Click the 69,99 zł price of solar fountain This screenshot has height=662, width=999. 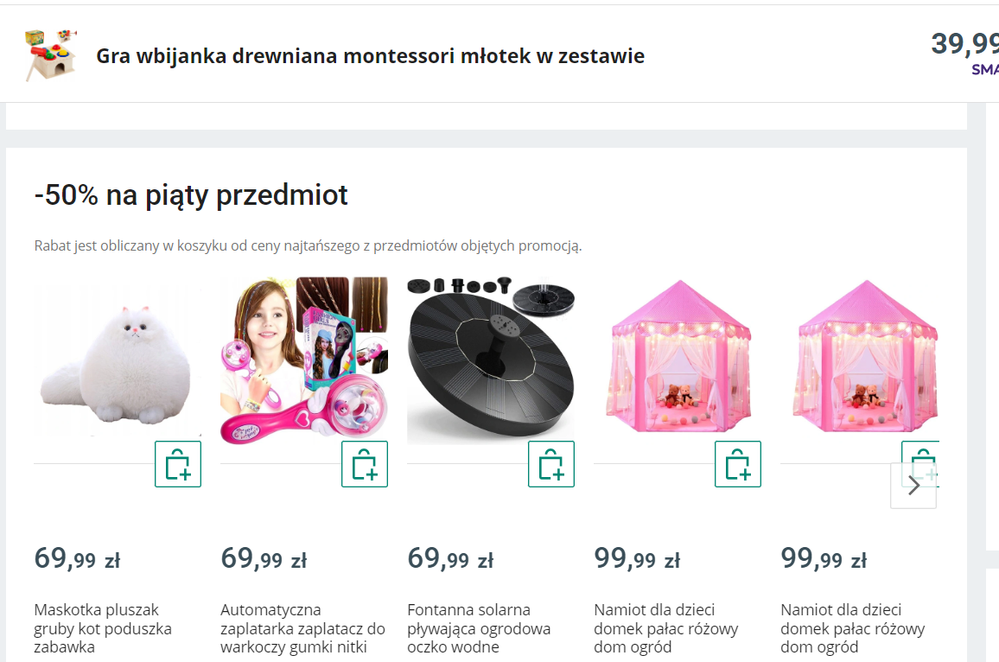click(x=450, y=558)
